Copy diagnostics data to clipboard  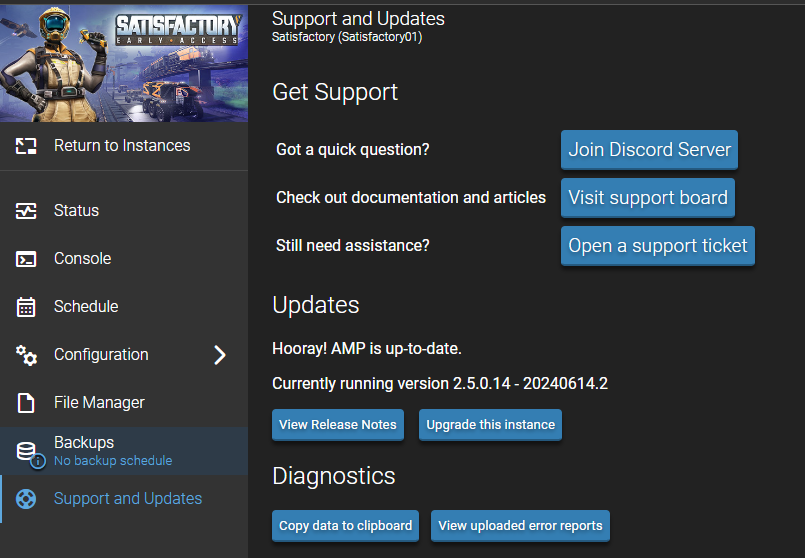346,526
